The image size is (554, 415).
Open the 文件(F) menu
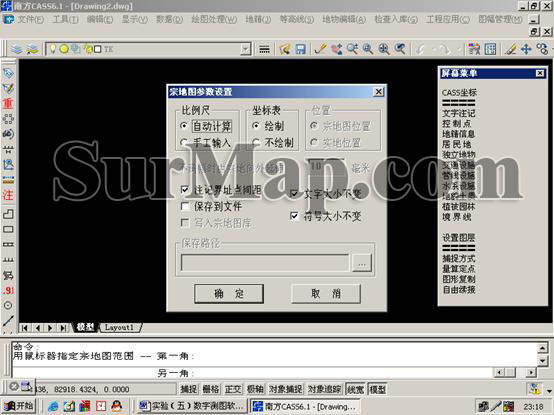[x=31, y=19]
